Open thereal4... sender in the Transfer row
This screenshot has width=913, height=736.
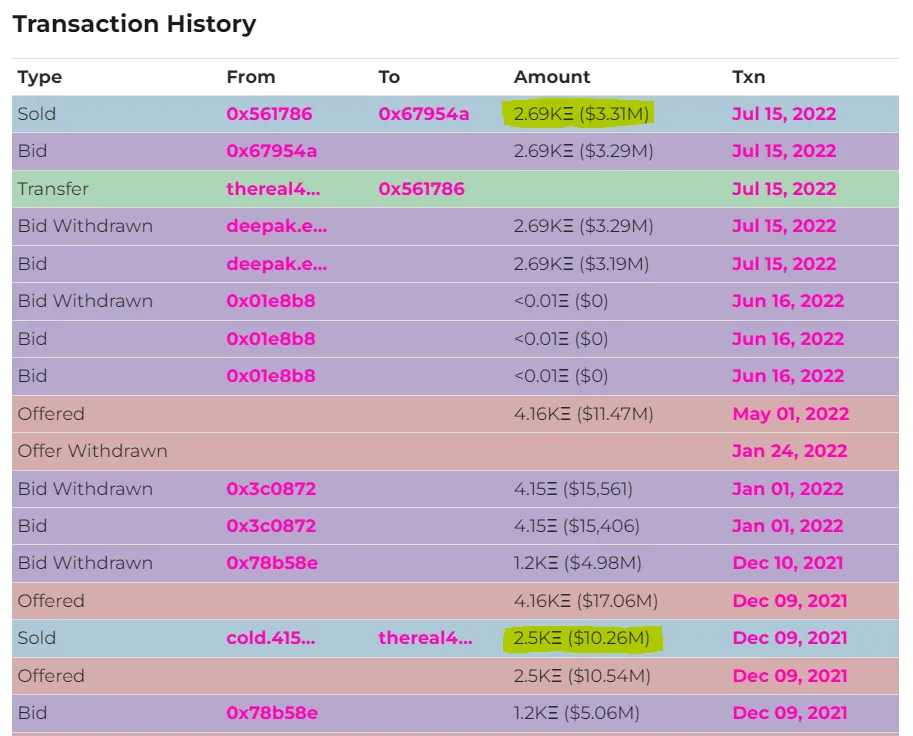pos(274,189)
